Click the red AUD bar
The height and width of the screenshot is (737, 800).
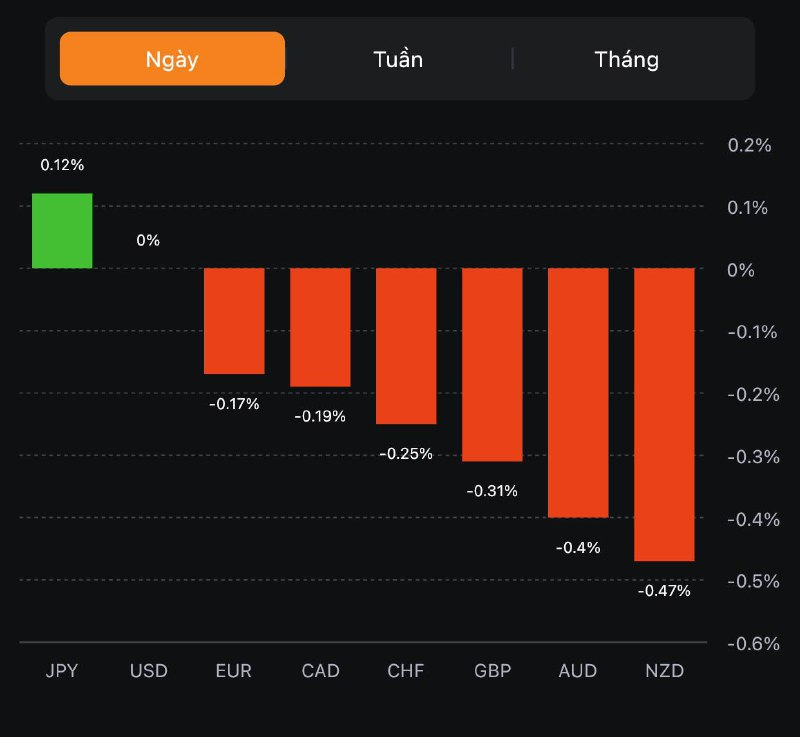click(578, 393)
